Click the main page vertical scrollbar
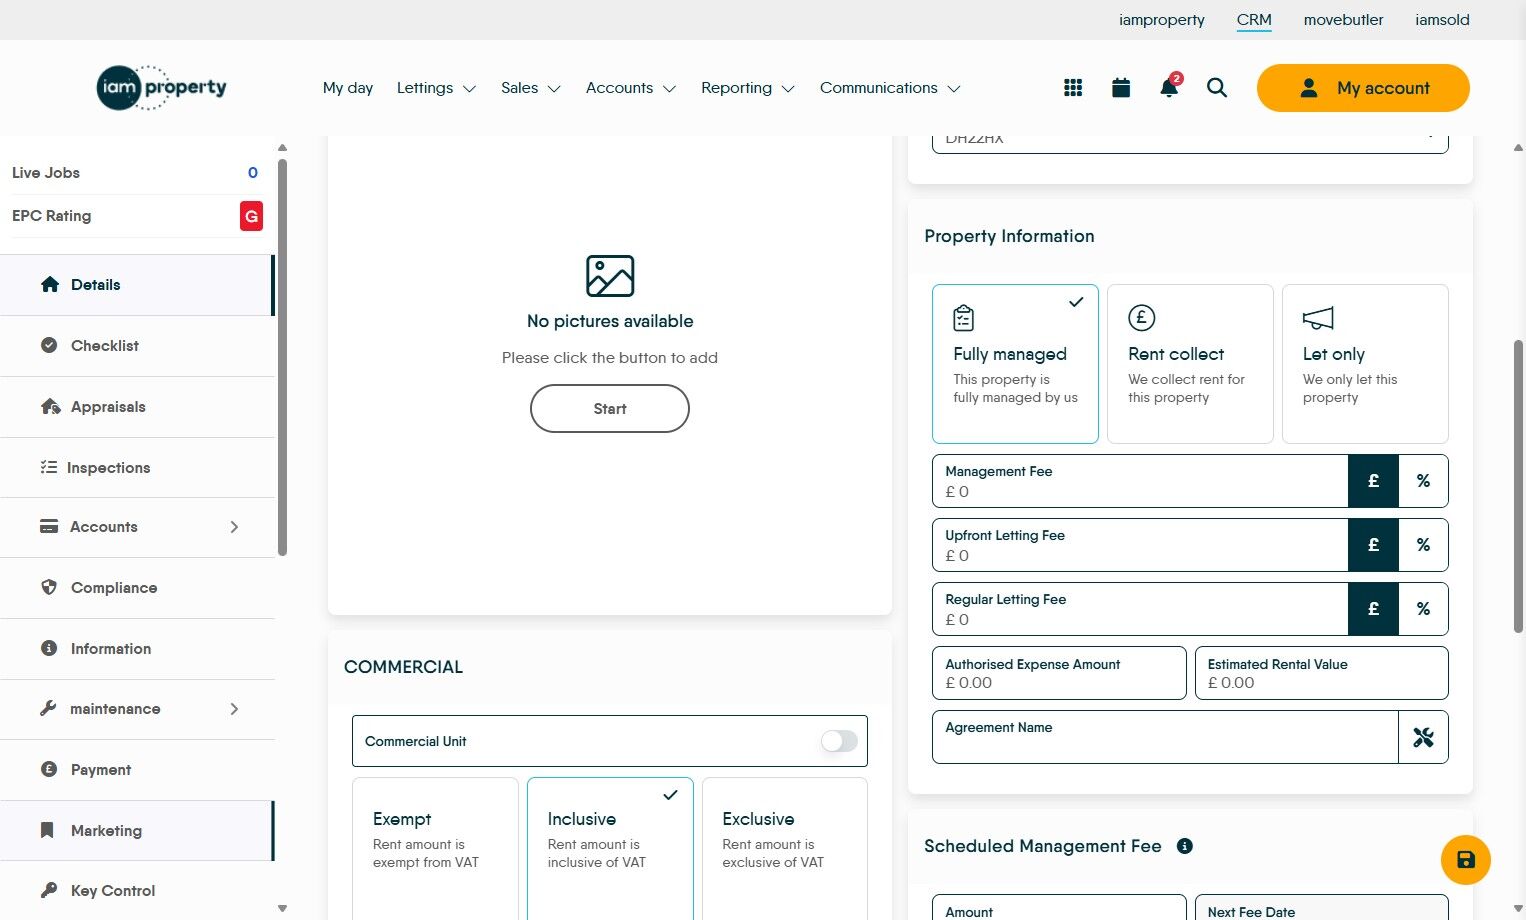Viewport: 1526px width, 920px height. [x=1518, y=486]
